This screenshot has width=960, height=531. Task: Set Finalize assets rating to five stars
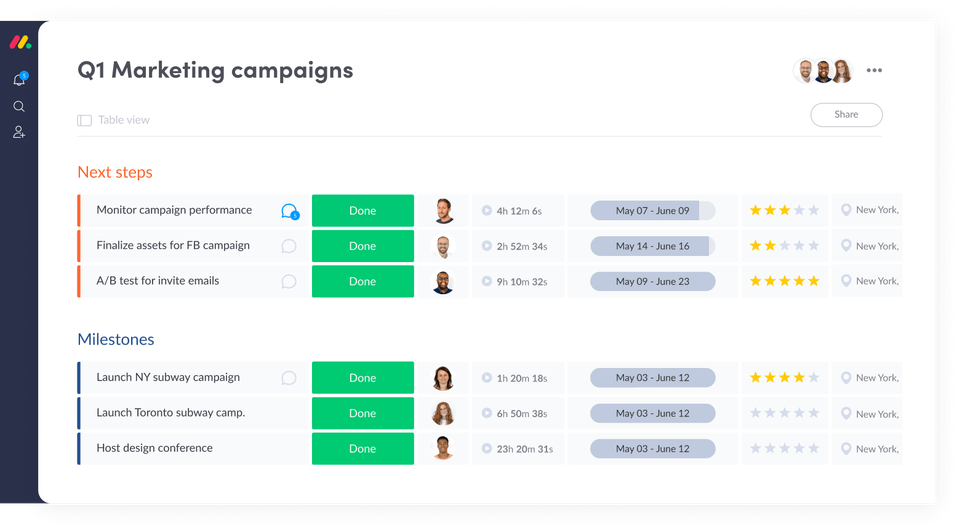(814, 246)
